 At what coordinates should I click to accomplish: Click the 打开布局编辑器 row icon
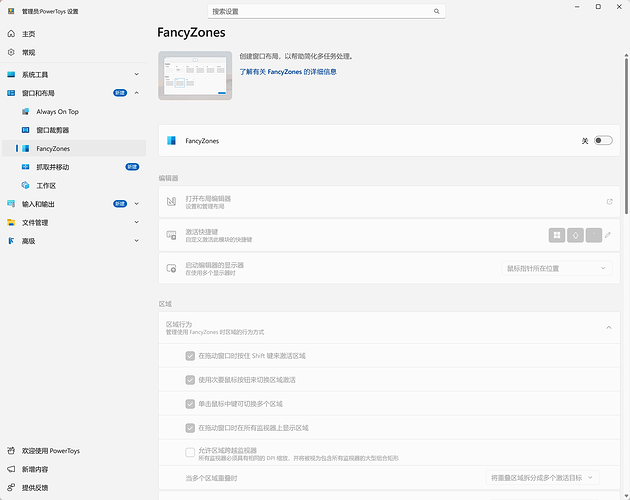(172, 201)
